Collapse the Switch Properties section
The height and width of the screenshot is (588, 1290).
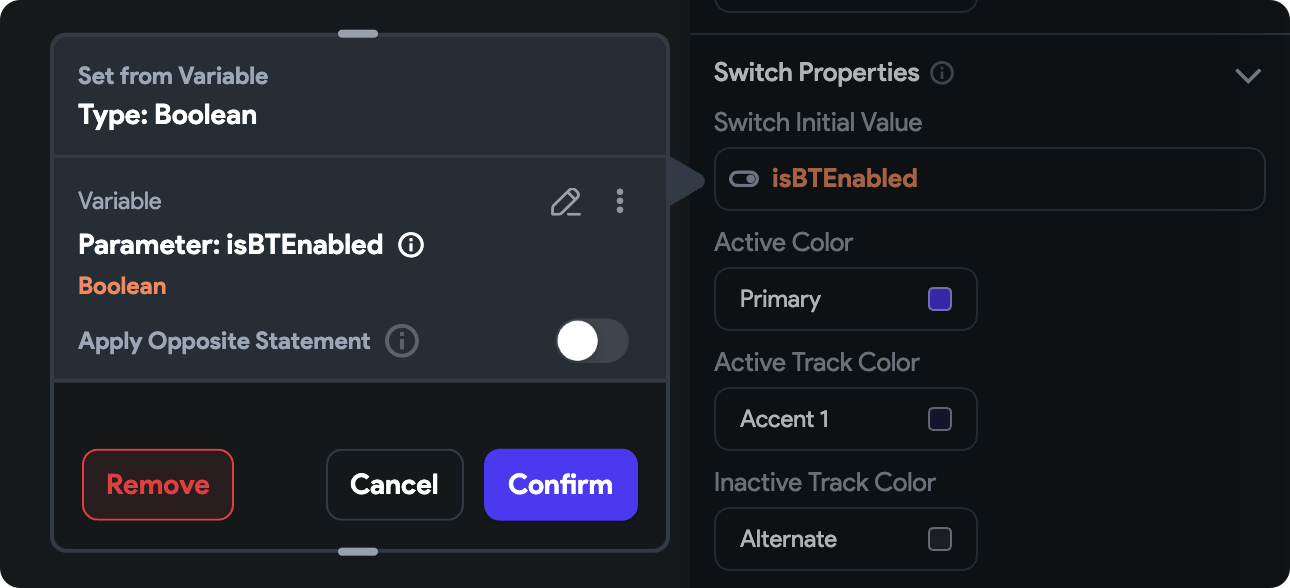pos(1247,75)
